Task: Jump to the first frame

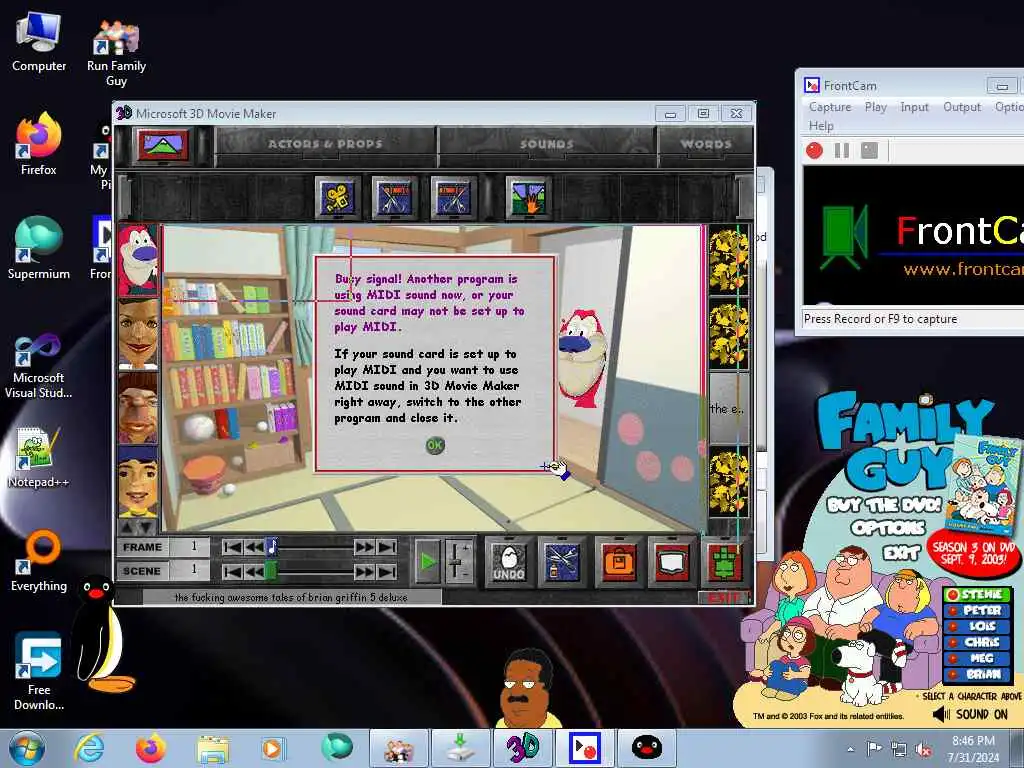Action: coord(232,547)
